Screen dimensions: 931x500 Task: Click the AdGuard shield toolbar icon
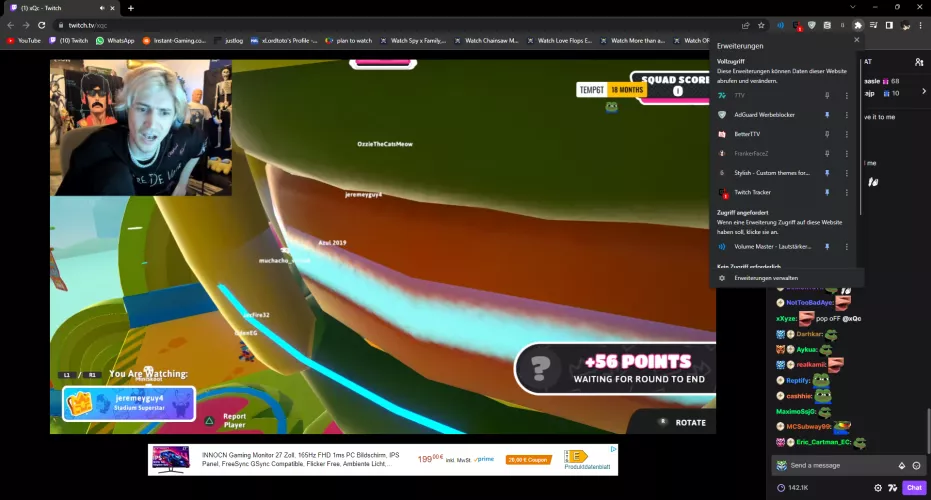pos(812,26)
